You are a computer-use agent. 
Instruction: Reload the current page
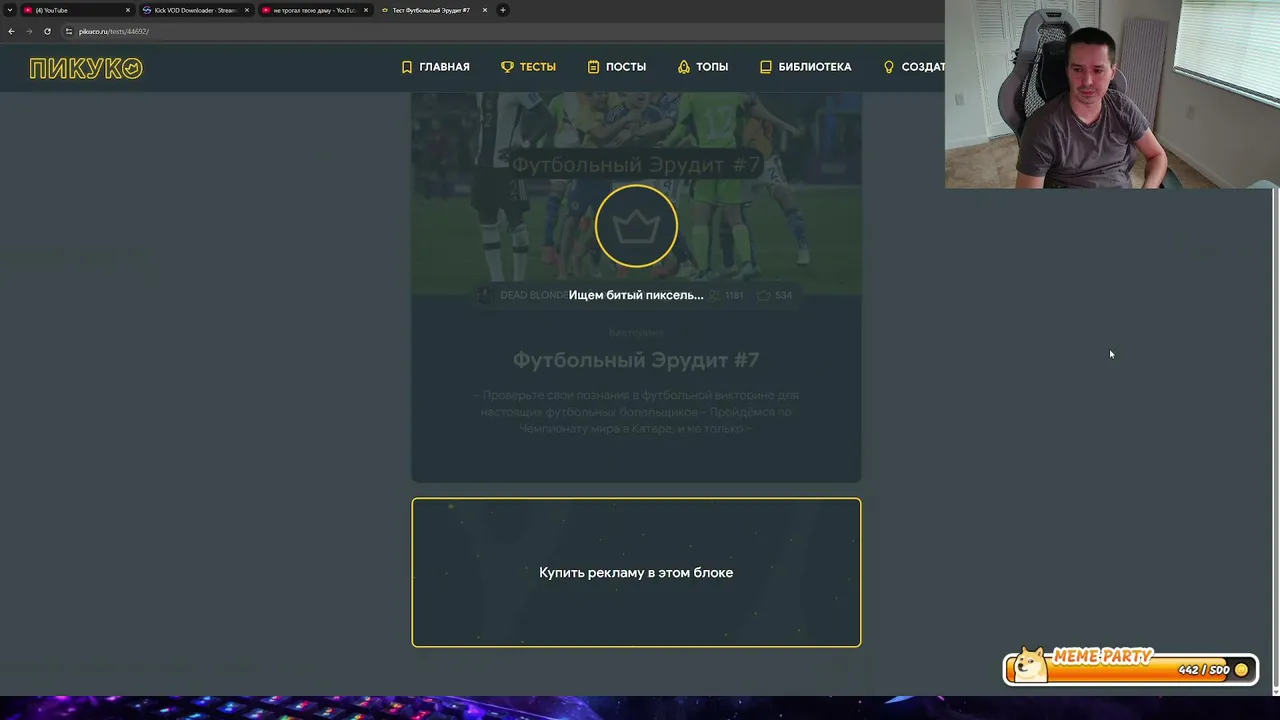click(47, 31)
